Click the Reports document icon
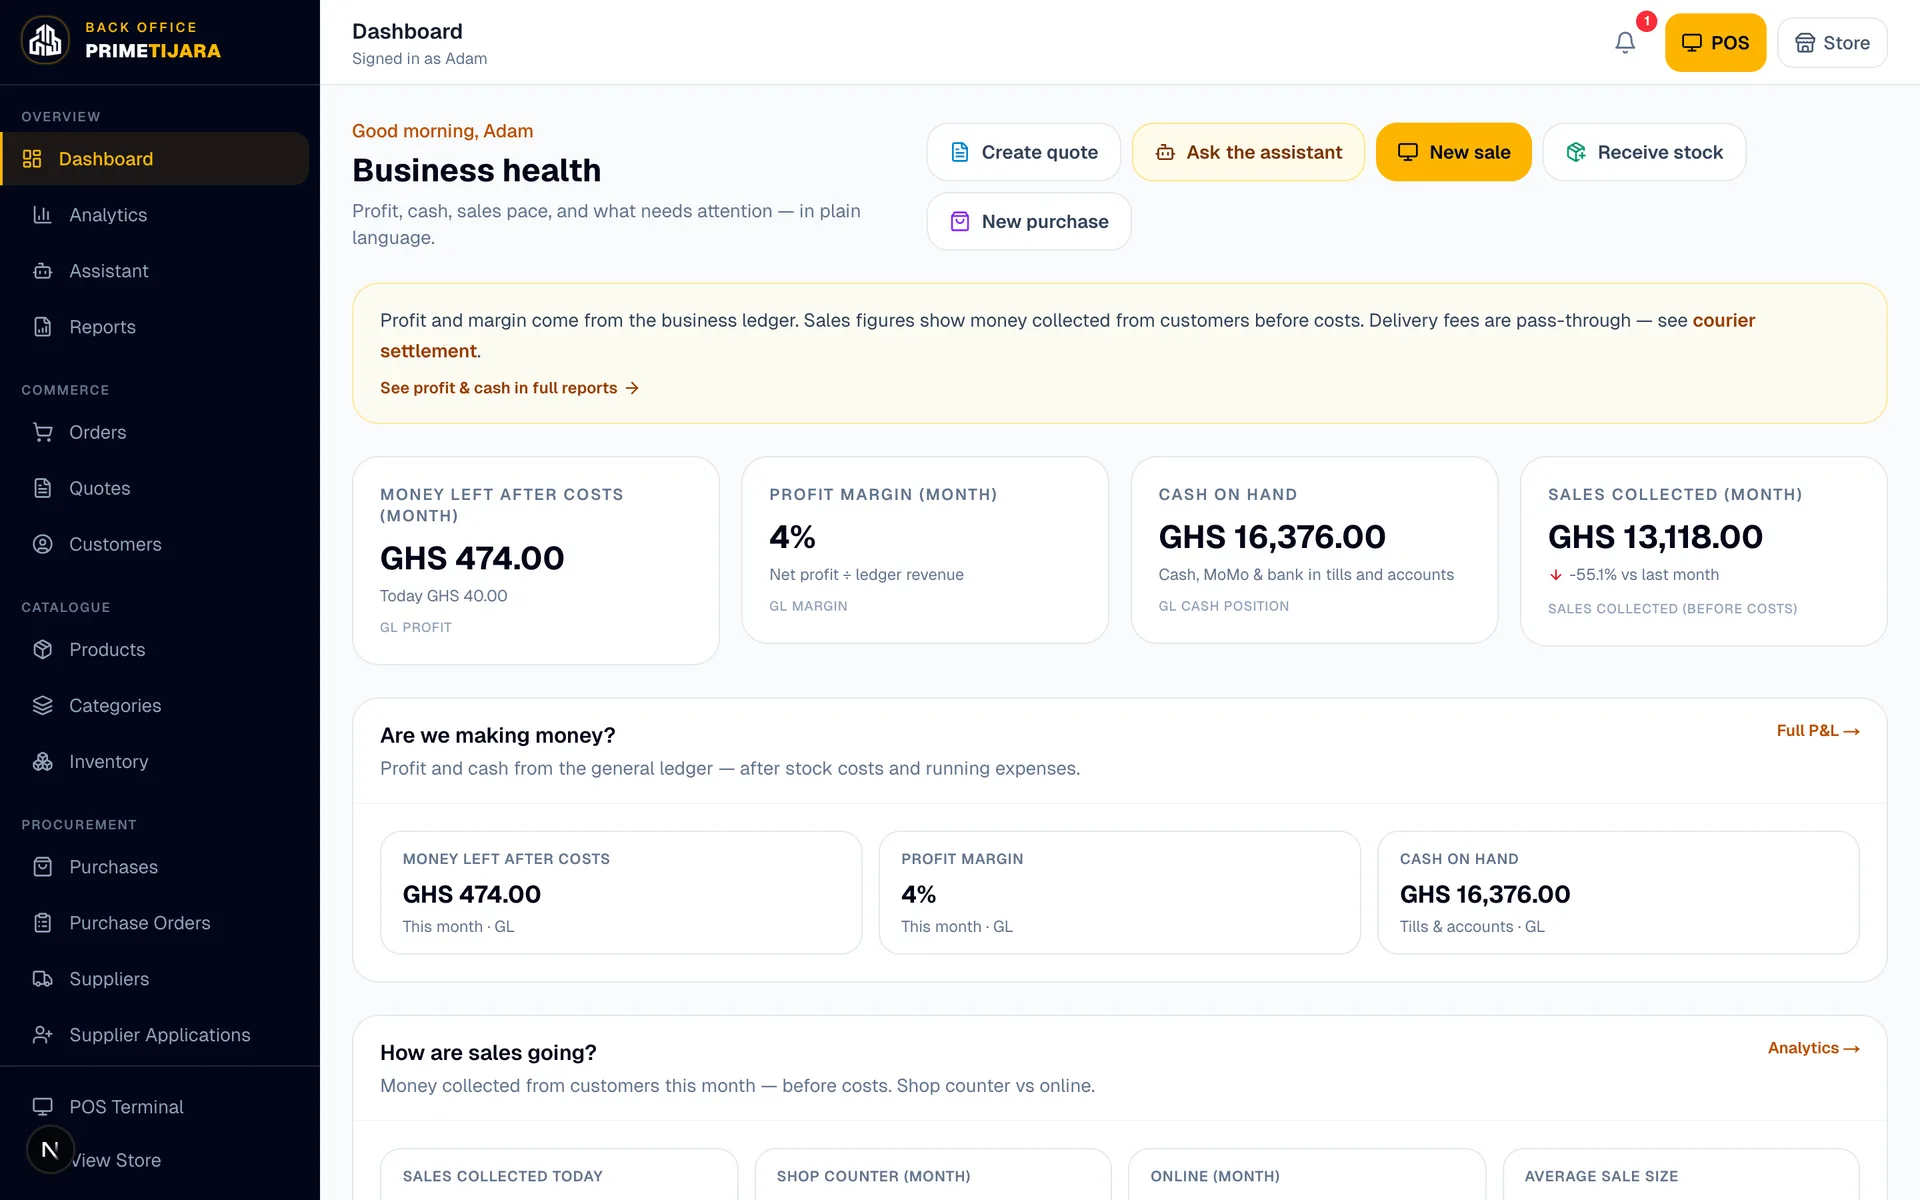The height and width of the screenshot is (1200, 1920). pos(42,327)
